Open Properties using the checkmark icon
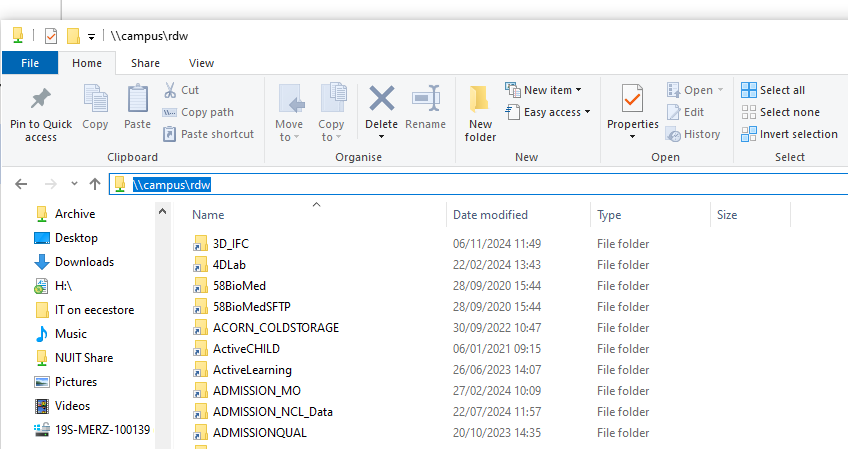This screenshot has width=848, height=449. coord(632,100)
